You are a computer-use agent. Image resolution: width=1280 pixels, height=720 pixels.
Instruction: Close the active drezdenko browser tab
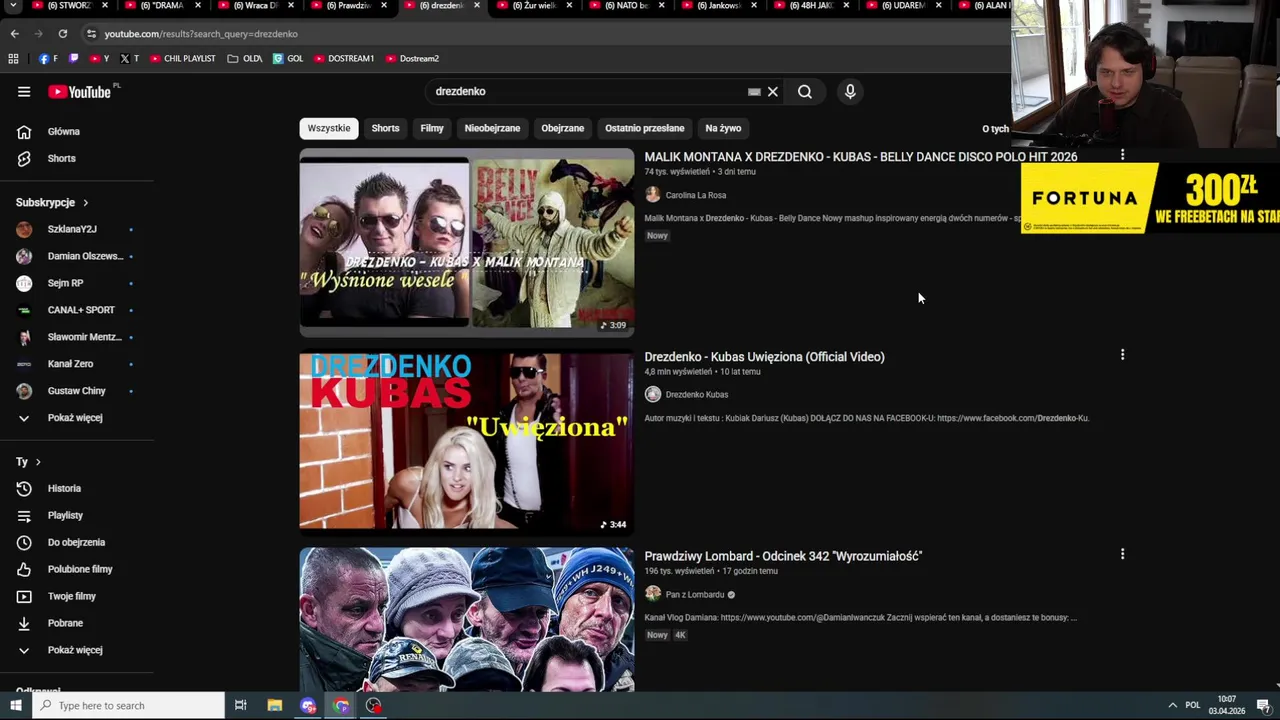coord(476,5)
